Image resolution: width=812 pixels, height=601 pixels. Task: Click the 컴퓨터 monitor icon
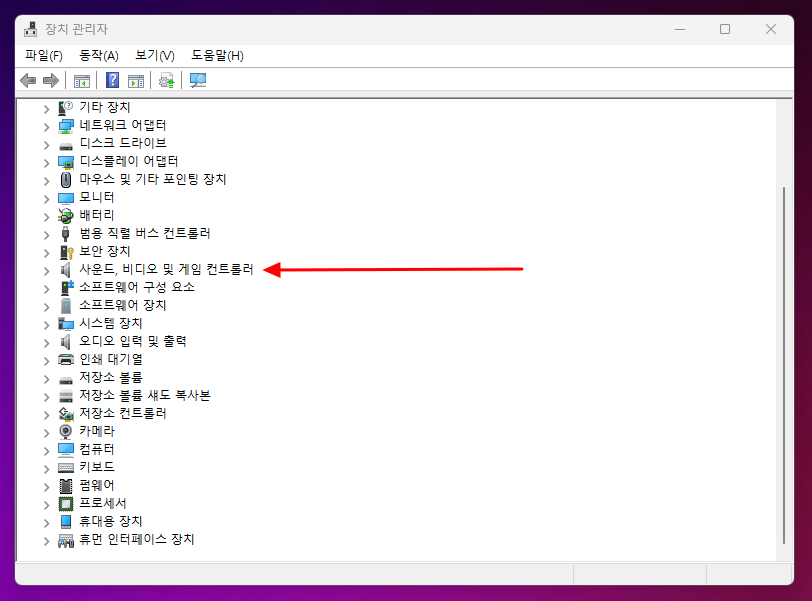click(66, 449)
